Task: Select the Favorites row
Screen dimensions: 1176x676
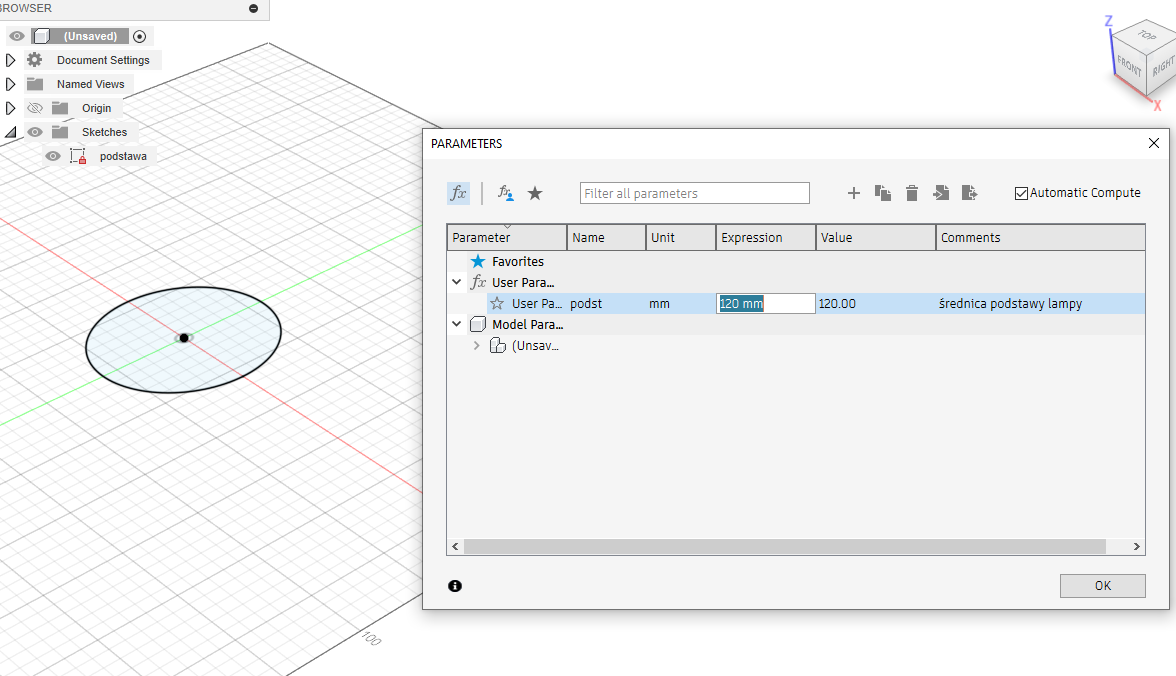Action: (796, 261)
